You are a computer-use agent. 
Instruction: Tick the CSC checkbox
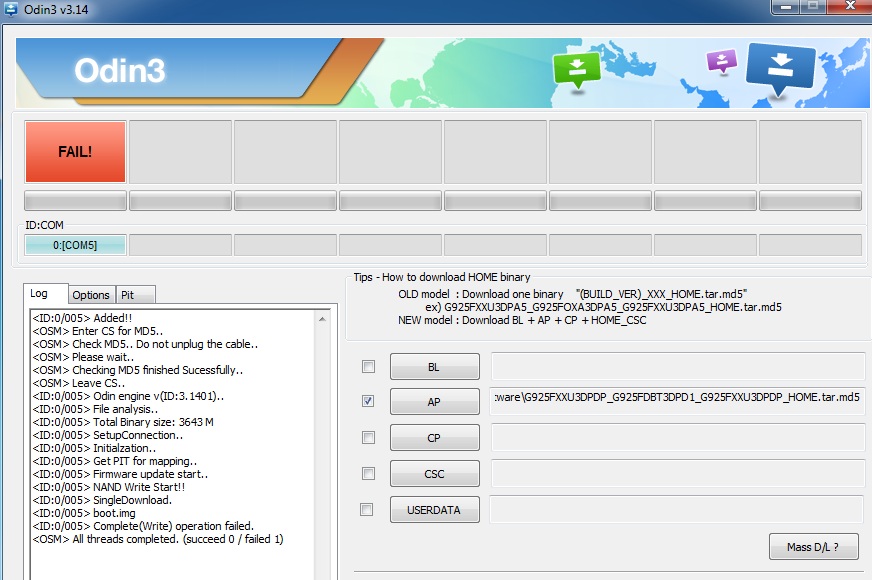(x=368, y=473)
